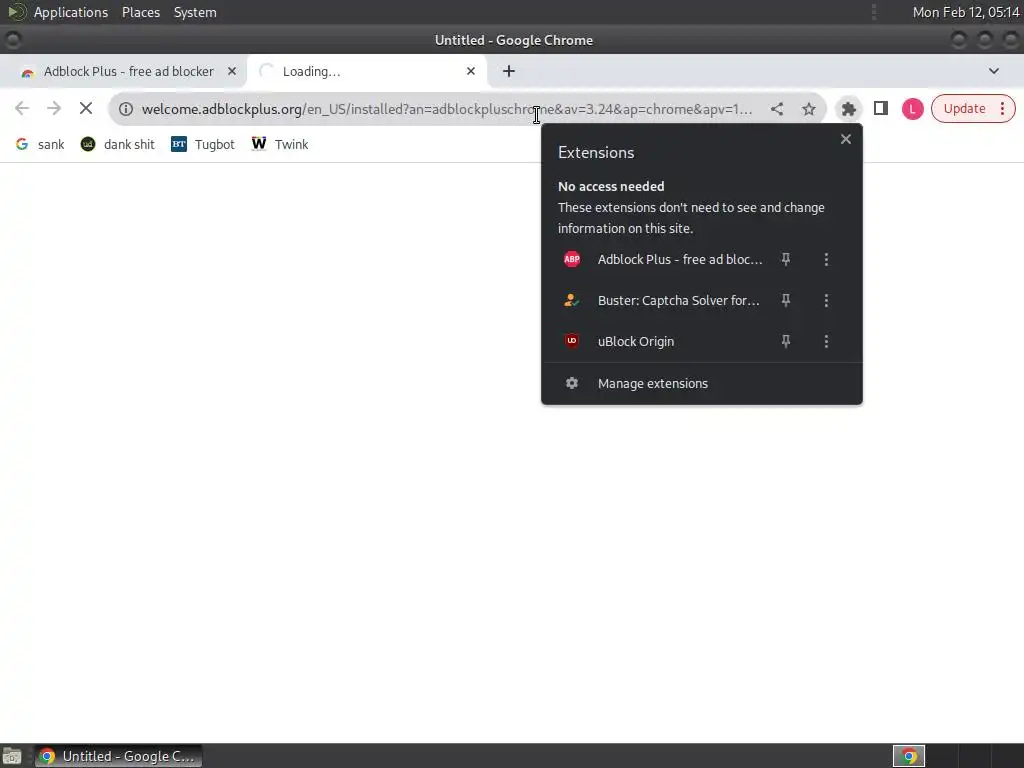Open the Tugbot bookmark

coord(202,144)
